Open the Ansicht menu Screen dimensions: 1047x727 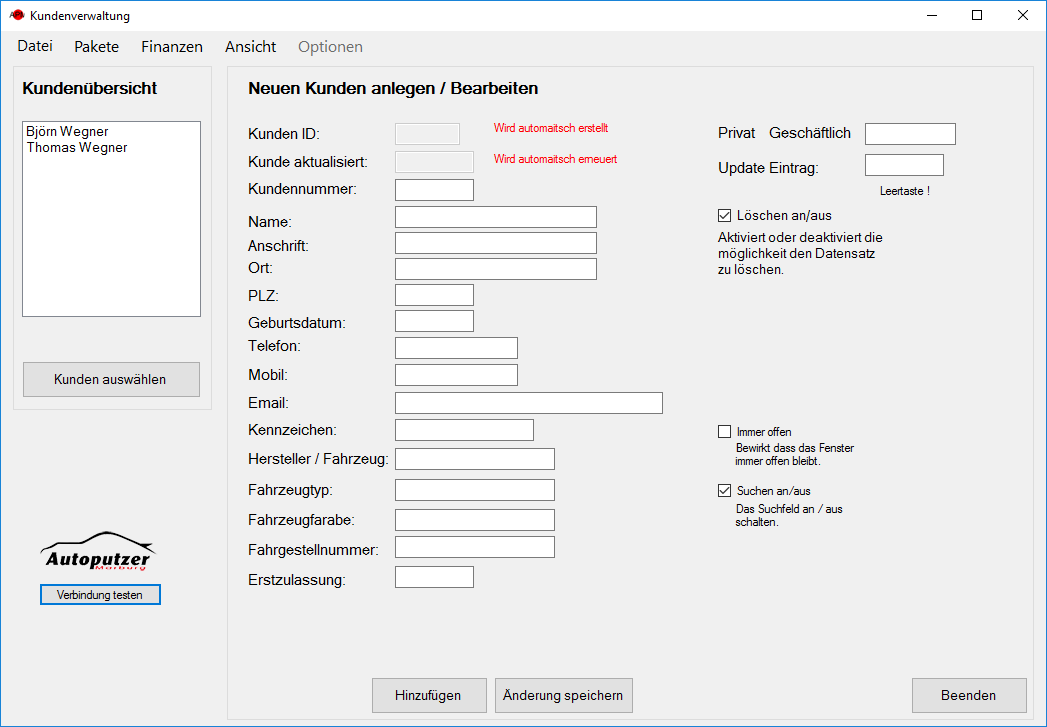tap(250, 47)
